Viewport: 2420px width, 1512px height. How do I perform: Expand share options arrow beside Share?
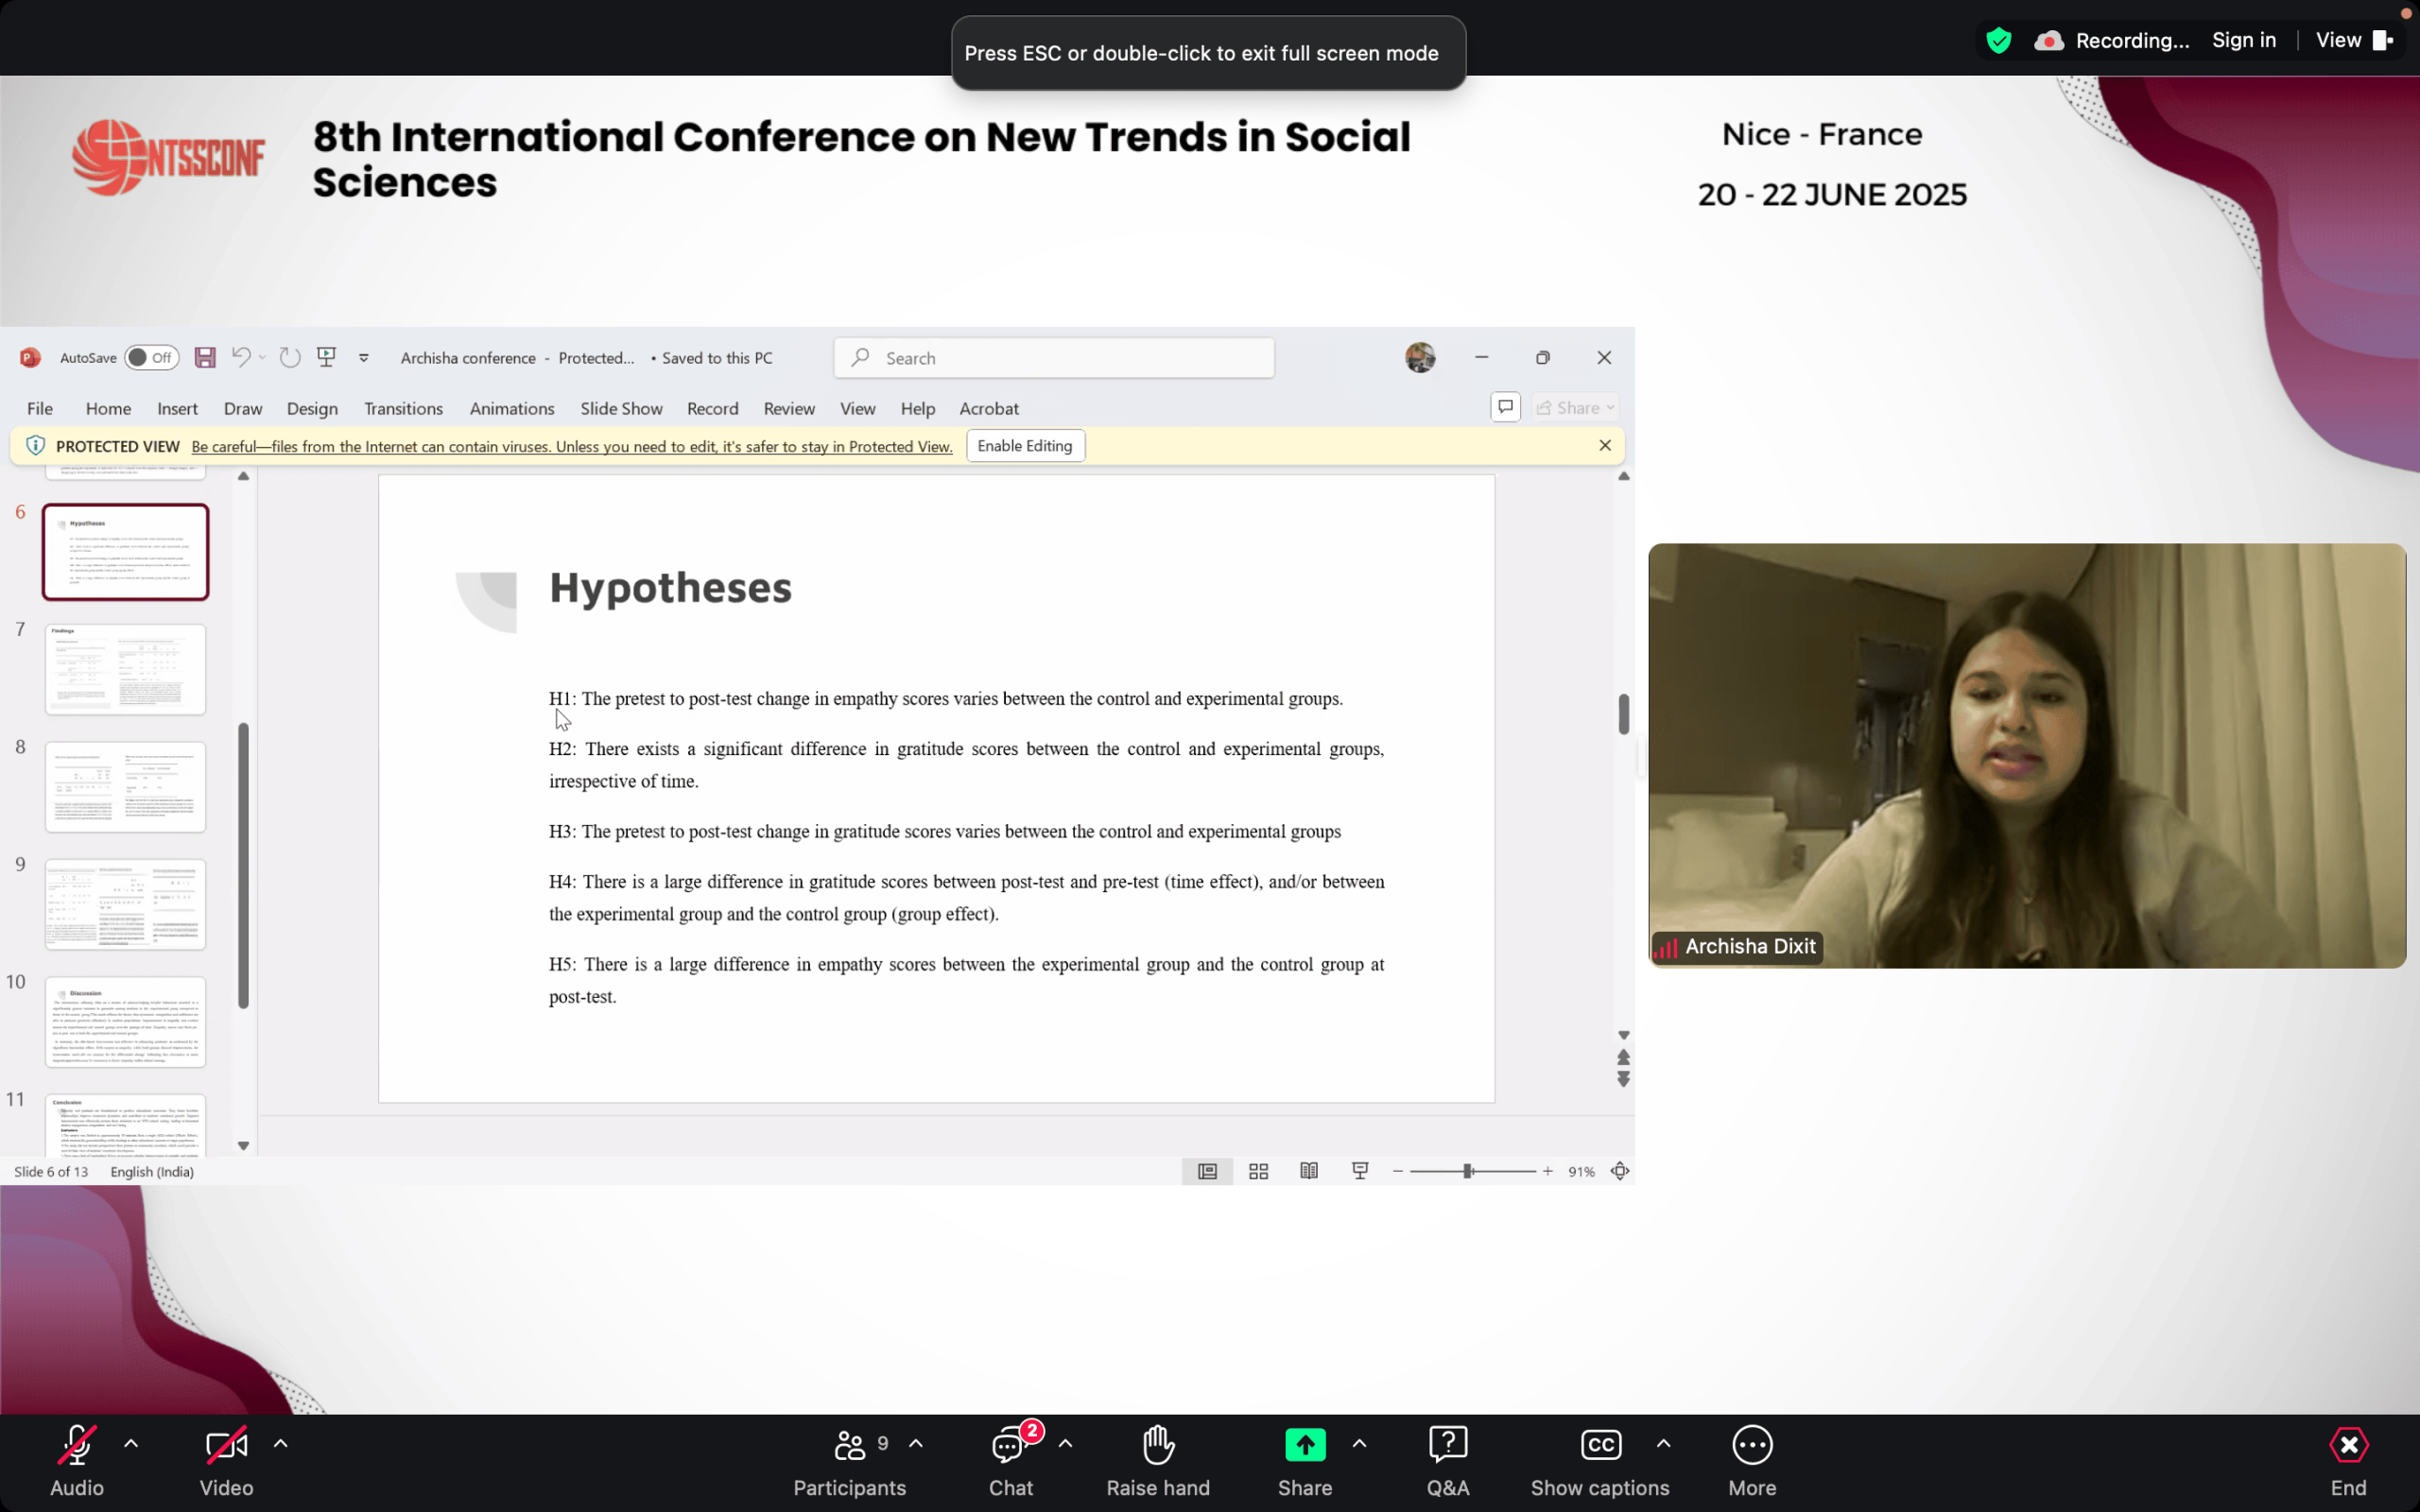(x=1359, y=1443)
